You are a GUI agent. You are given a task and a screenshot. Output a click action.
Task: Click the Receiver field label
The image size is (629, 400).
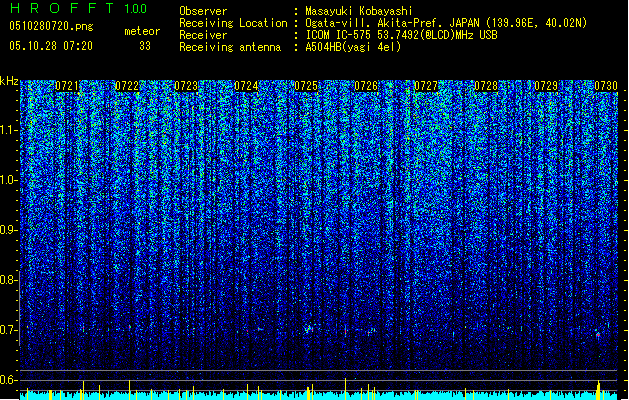203,35
